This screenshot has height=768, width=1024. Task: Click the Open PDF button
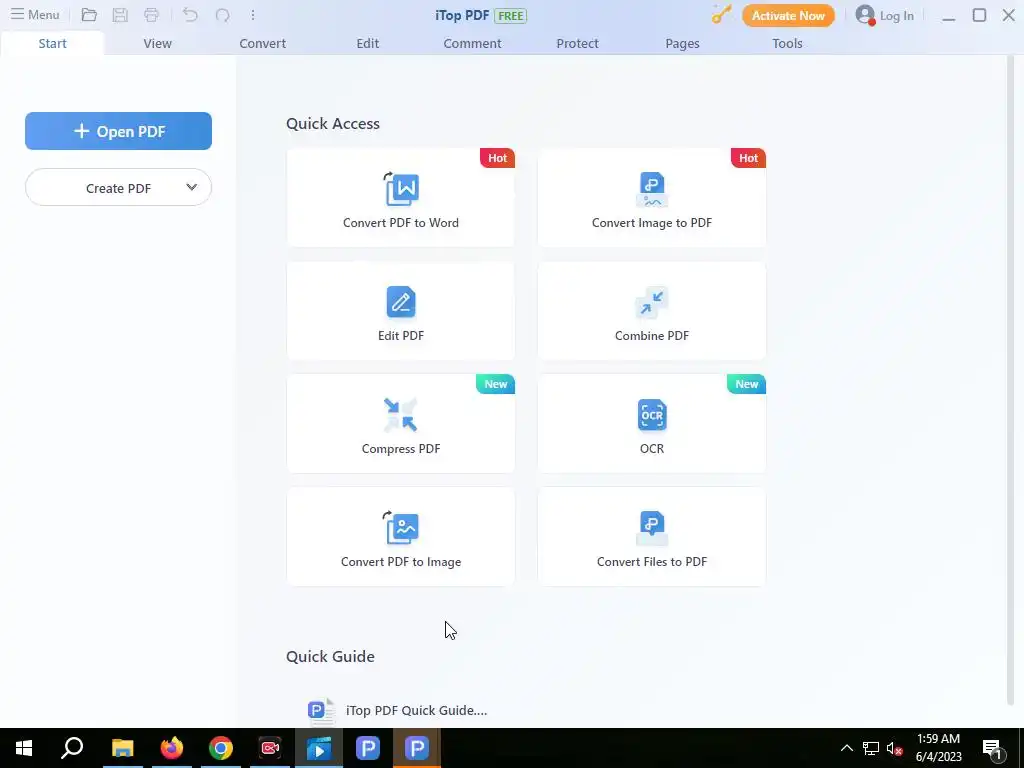118,131
